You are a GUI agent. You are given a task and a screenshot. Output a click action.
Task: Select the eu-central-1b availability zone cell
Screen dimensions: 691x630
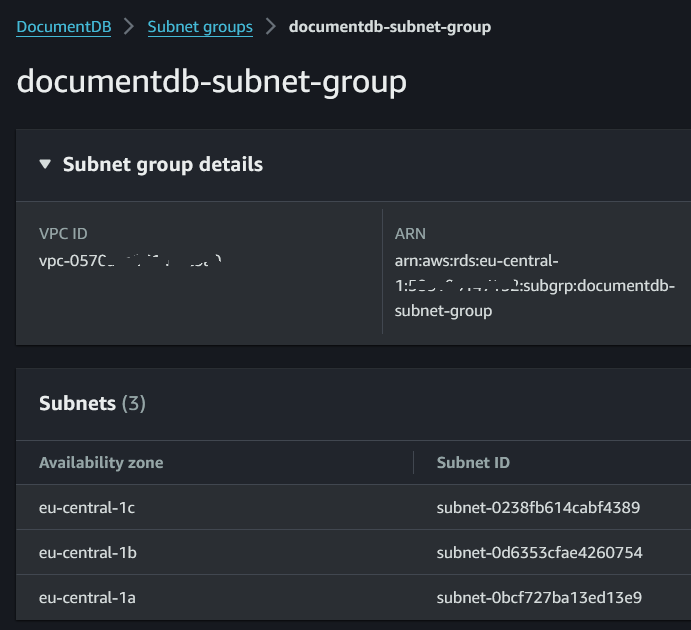coord(88,552)
